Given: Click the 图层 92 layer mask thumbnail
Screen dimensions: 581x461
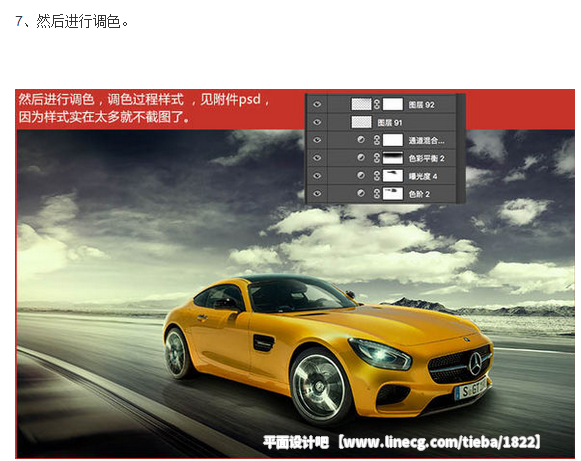Looking at the screenshot, I should [393, 104].
